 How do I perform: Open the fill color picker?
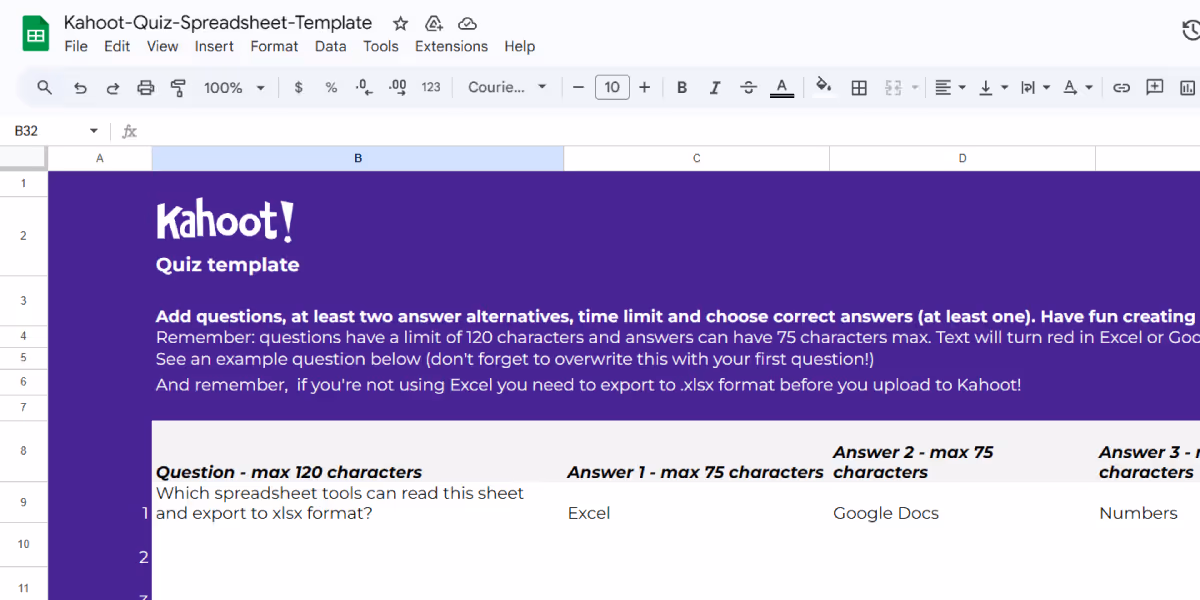tap(824, 87)
